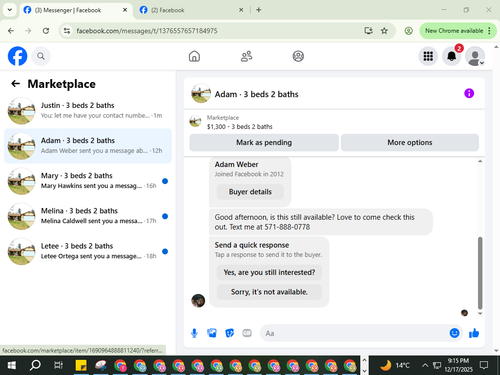Show hidden system tray icons
Image resolution: width=500 pixels, height=375 pixels.
[x=425, y=365]
